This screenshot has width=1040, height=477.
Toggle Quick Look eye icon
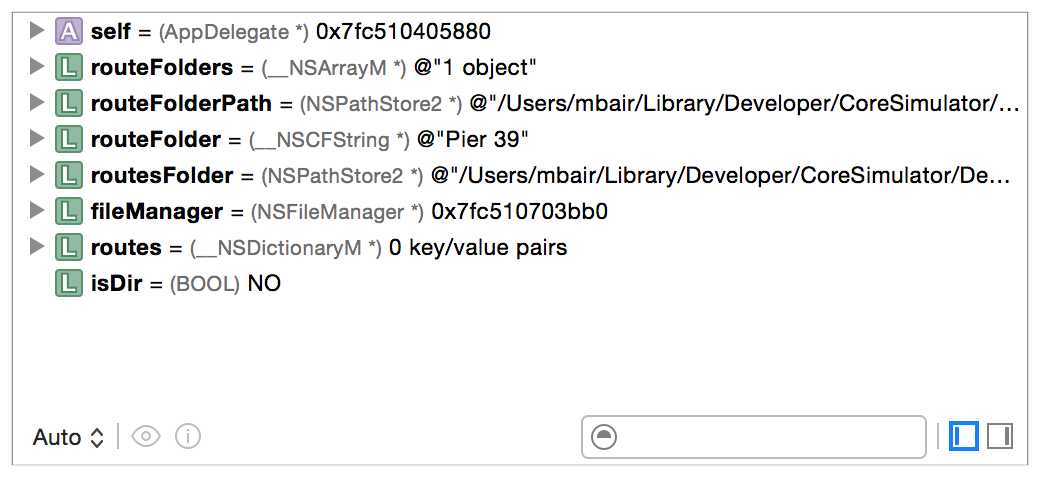pos(146,437)
